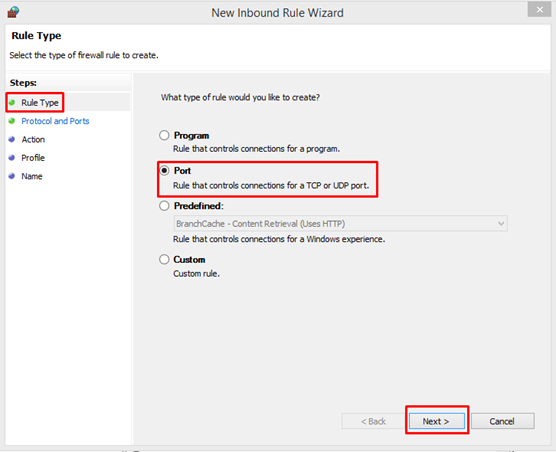556x452 pixels.
Task: Click the blue bullet beside Action
Action: [x=12, y=139]
